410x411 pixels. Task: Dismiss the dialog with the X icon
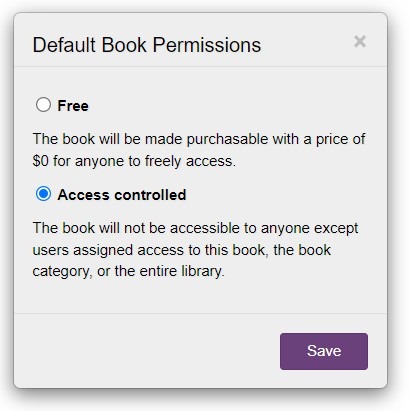(x=360, y=42)
